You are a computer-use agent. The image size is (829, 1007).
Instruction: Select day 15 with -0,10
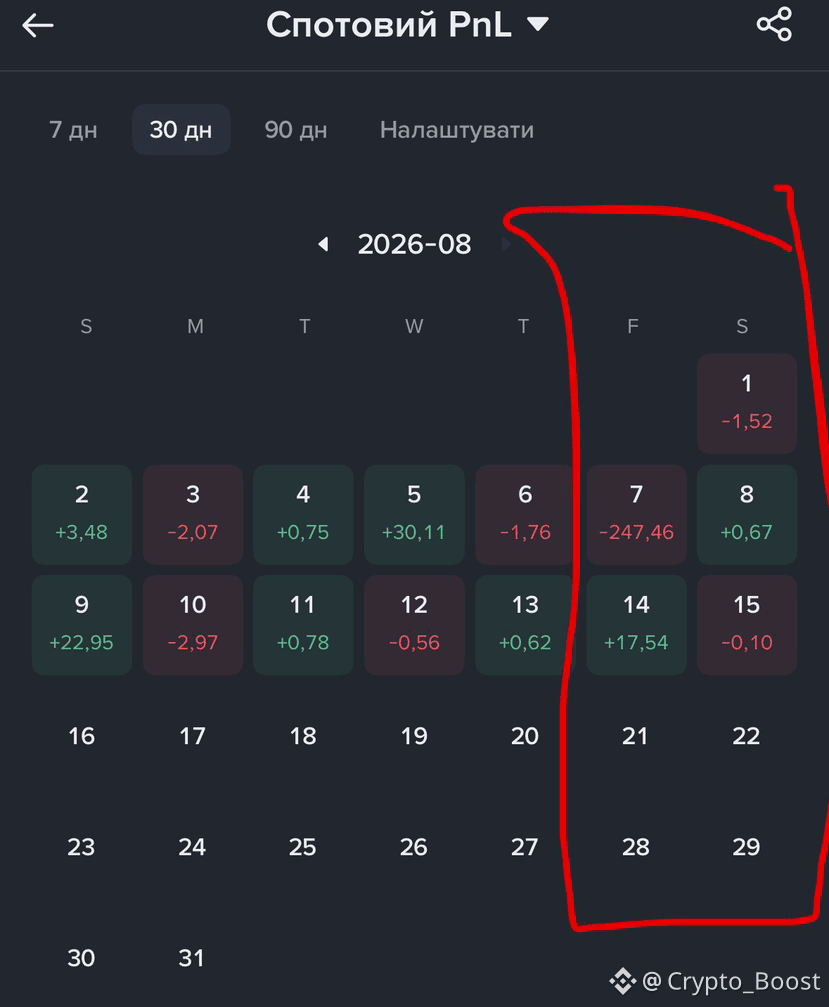(747, 625)
